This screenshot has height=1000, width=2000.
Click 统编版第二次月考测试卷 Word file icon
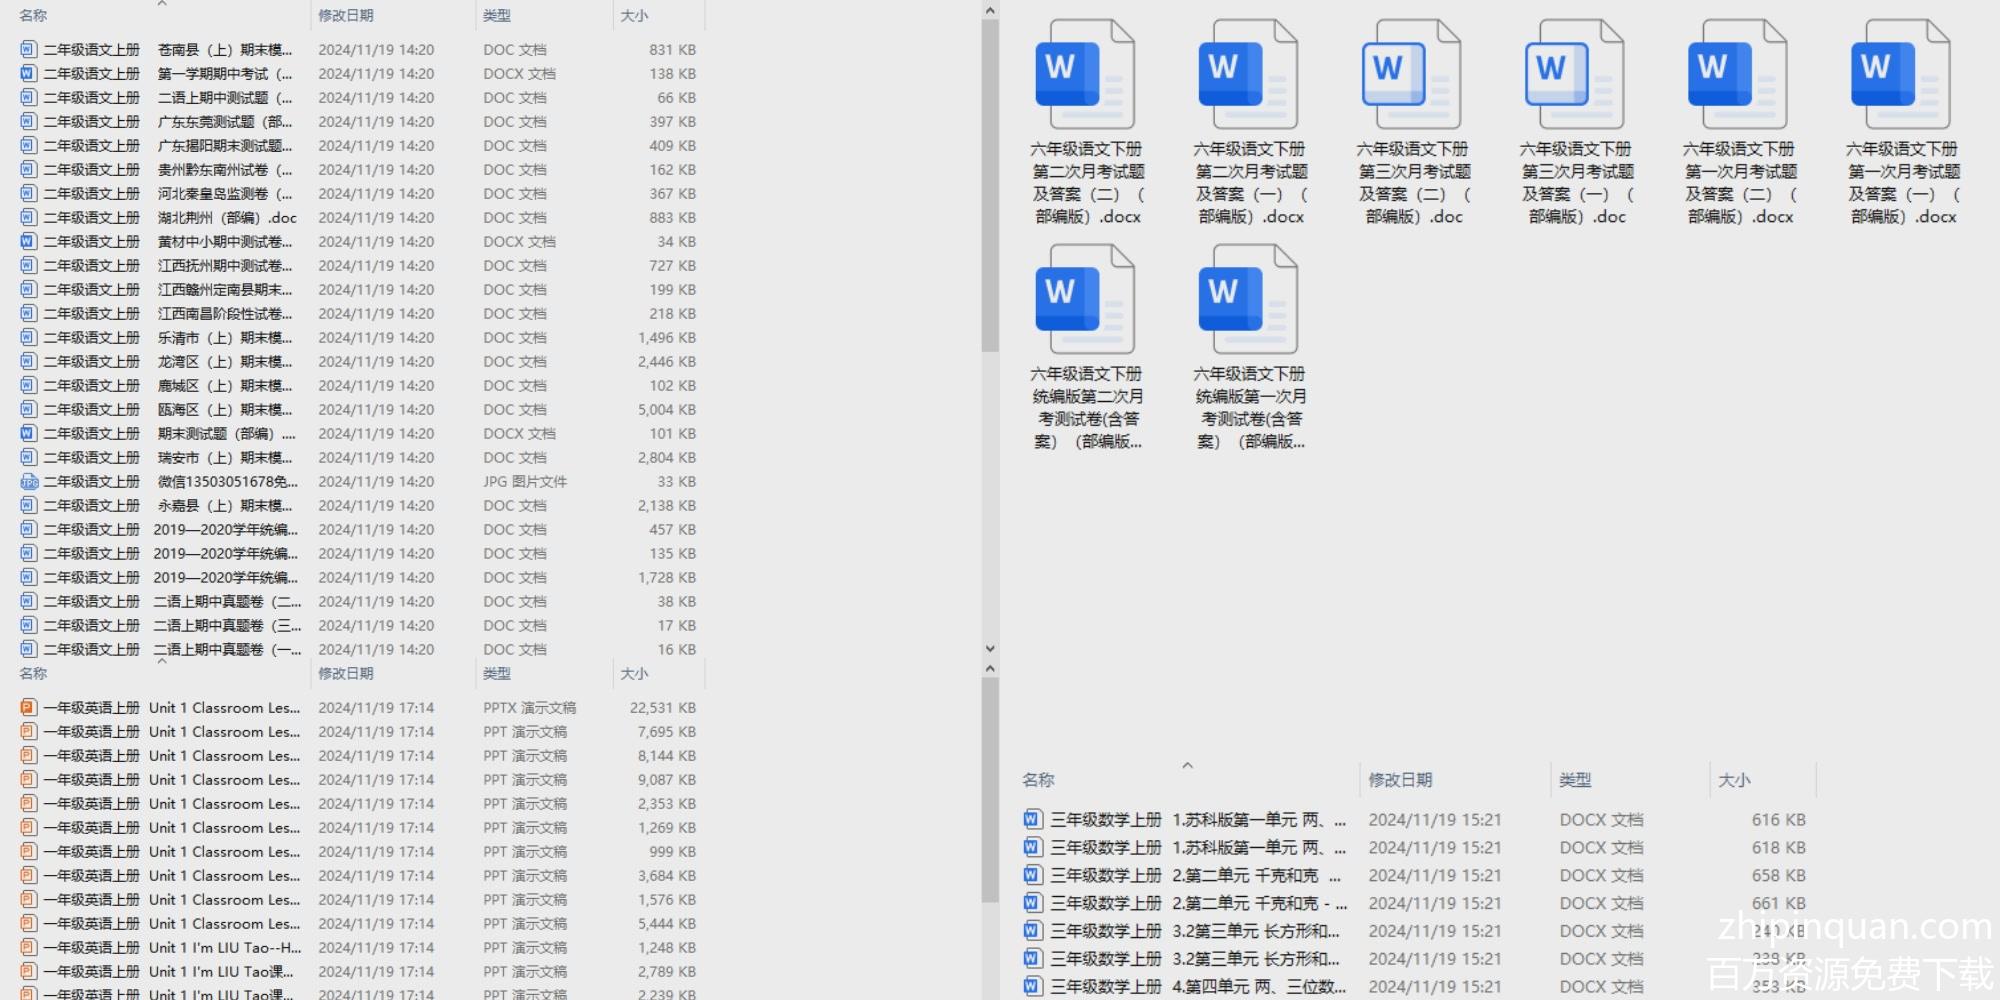pyautogui.click(x=1085, y=298)
